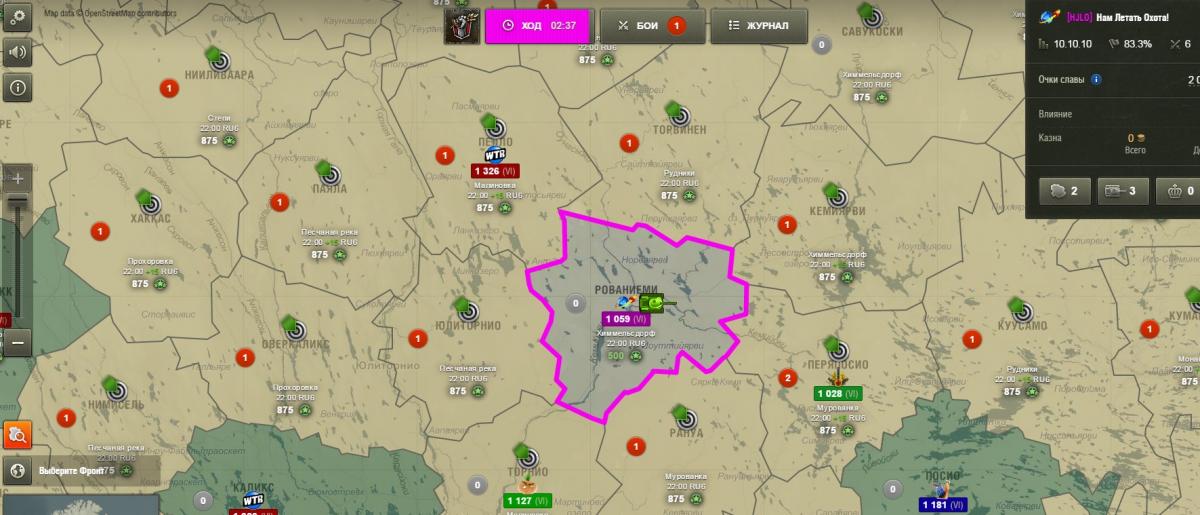Click the Малиновка map name label
Screen dimensions: 1200x515
point(495,185)
